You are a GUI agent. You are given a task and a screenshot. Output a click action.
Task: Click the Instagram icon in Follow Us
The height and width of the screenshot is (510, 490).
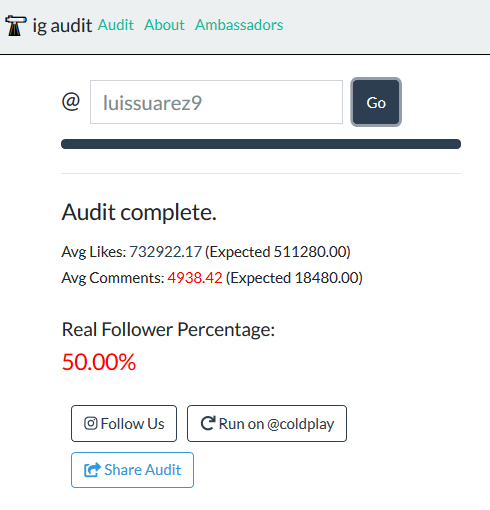(x=90, y=423)
